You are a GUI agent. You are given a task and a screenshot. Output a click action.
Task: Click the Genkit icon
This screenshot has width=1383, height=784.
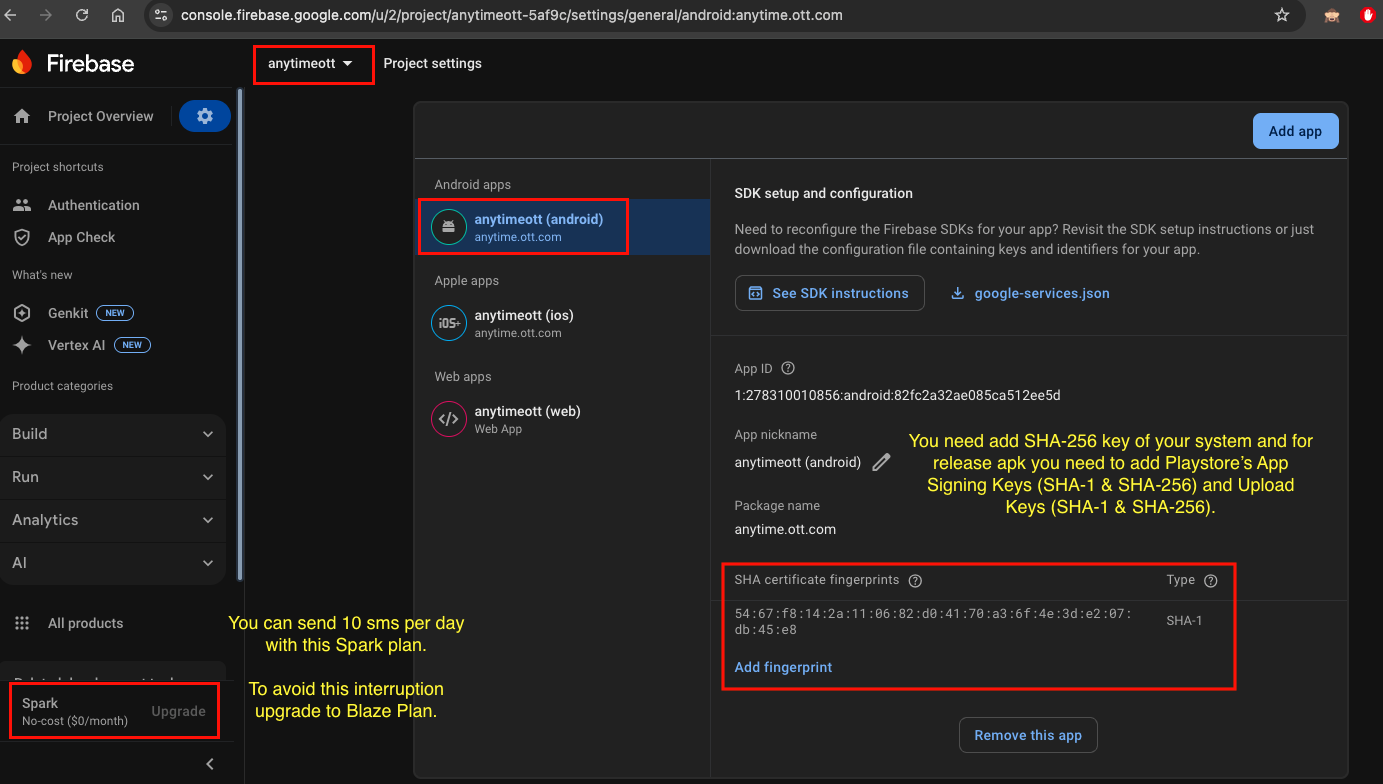coord(22,313)
